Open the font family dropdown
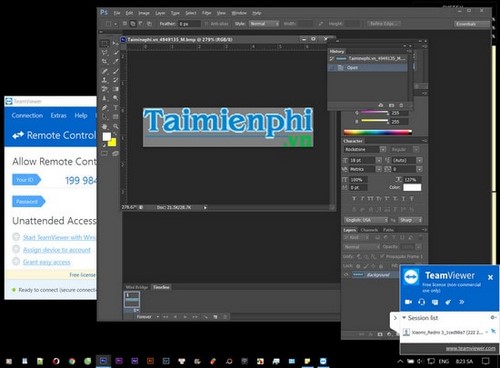 coord(383,149)
